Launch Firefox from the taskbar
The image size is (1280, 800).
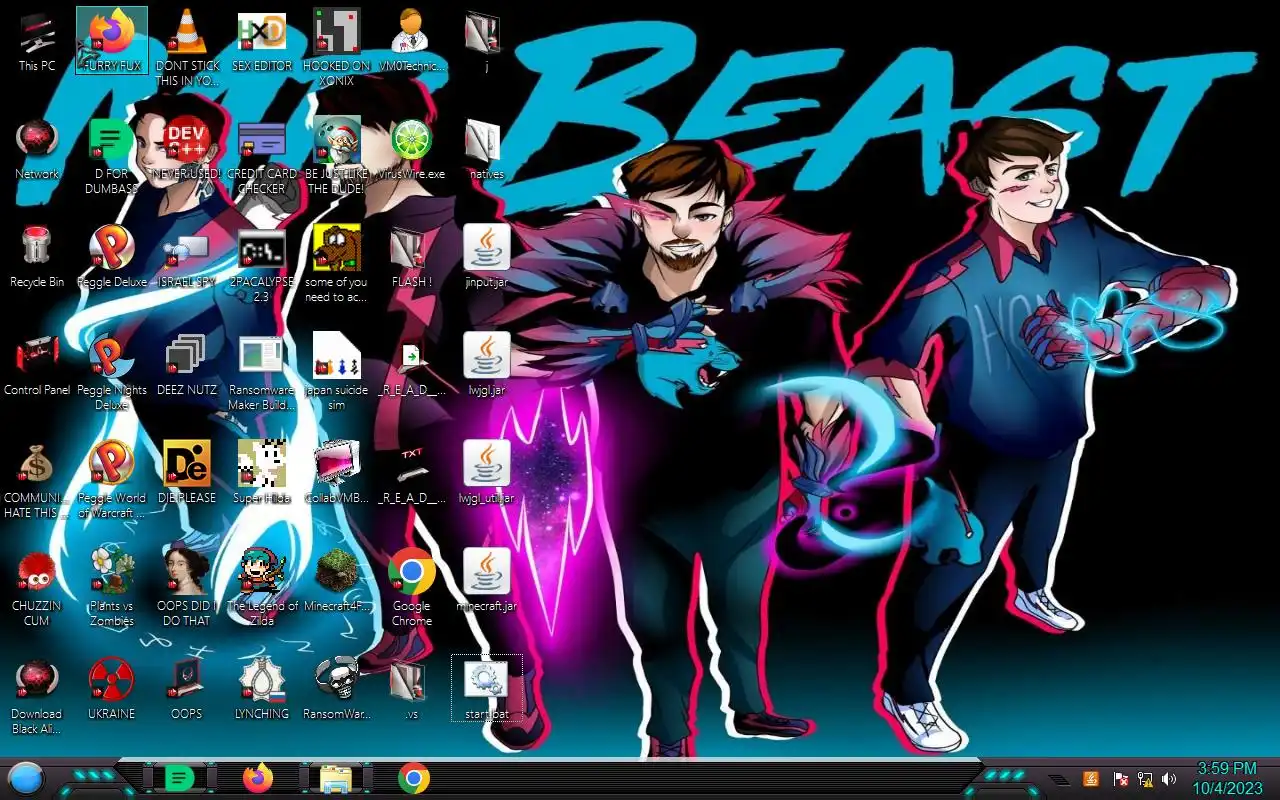[x=258, y=778]
